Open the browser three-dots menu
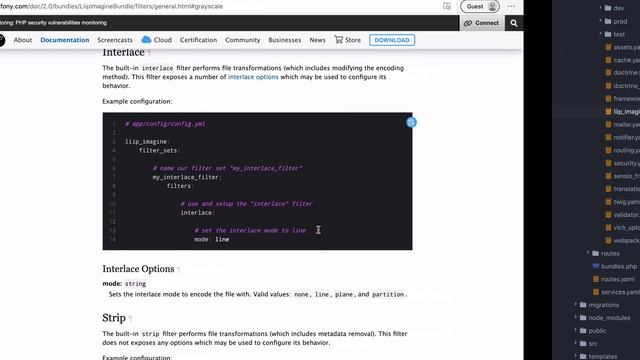The width and height of the screenshot is (640, 360). pyautogui.click(x=511, y=7)
